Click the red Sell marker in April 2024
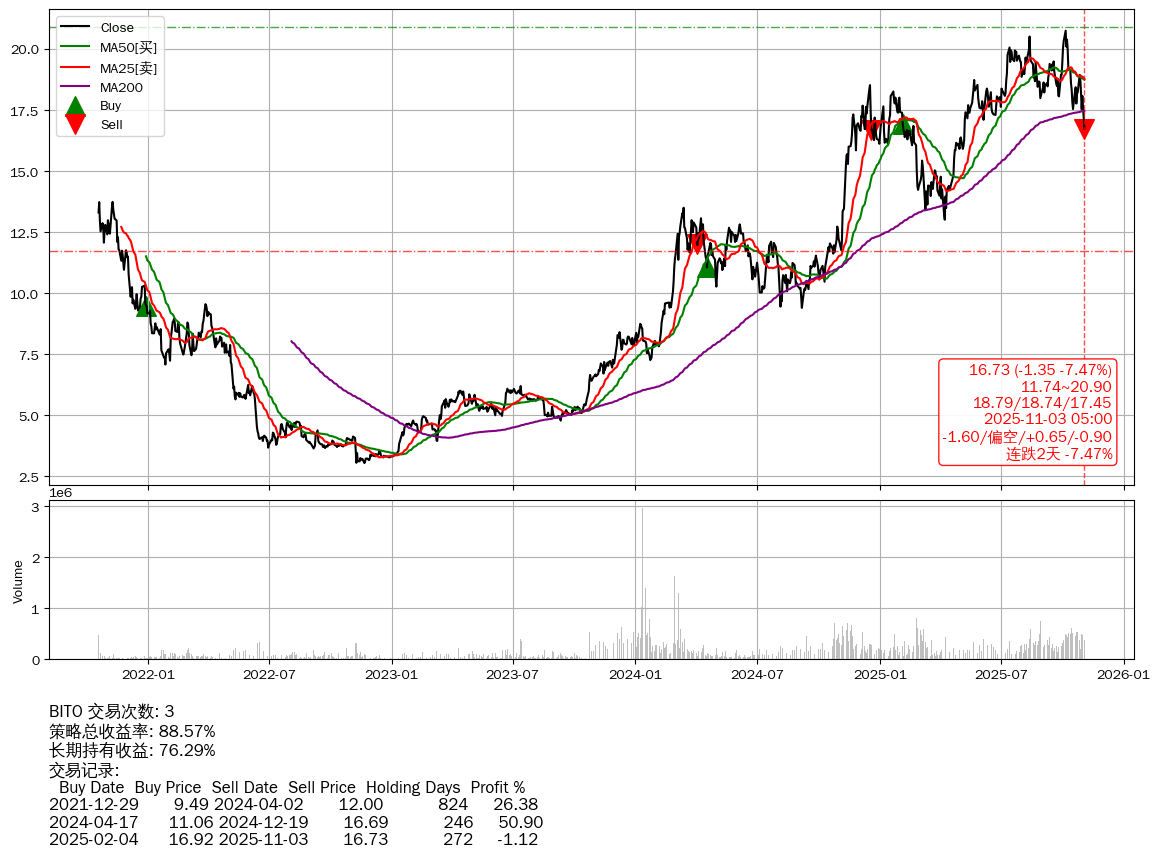Image resolution: width=1160 pixels, height=857 pixels. [x=698, y=243]
